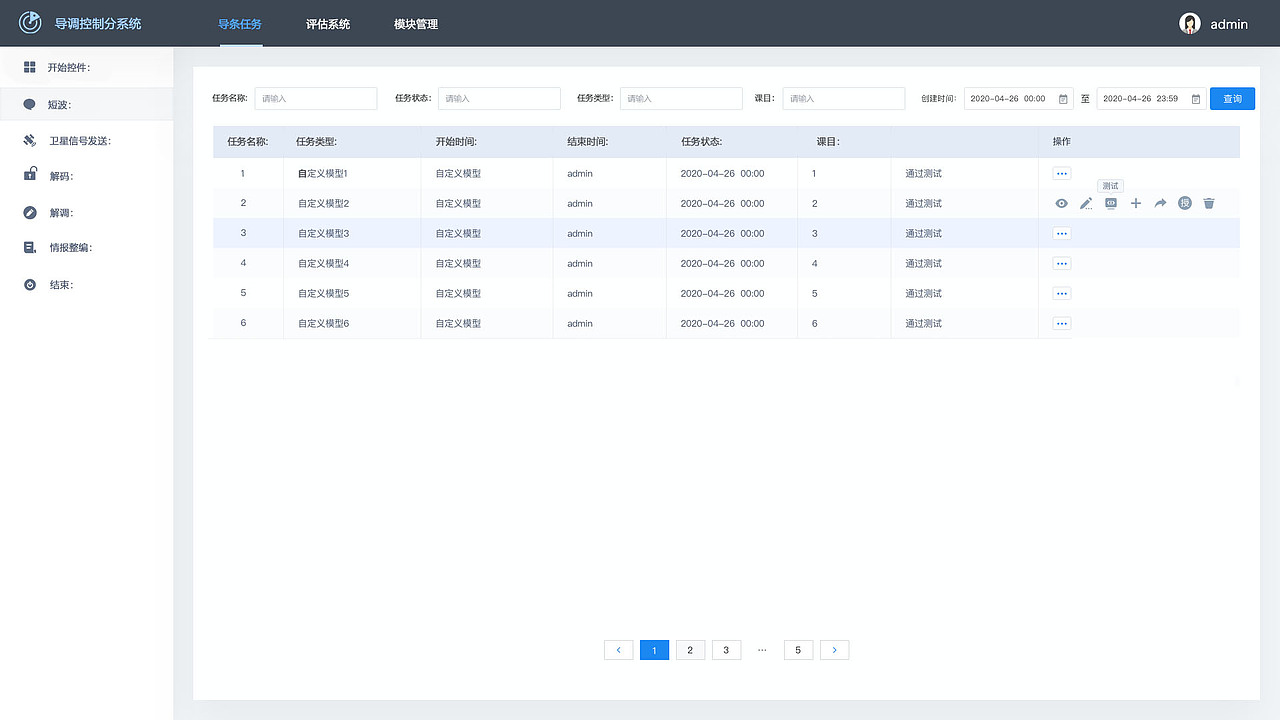Select the 情报整编 sidebar item
The width and height of the screenshot is (1280, 720).
pyautogui.click(x=87, y=247)
